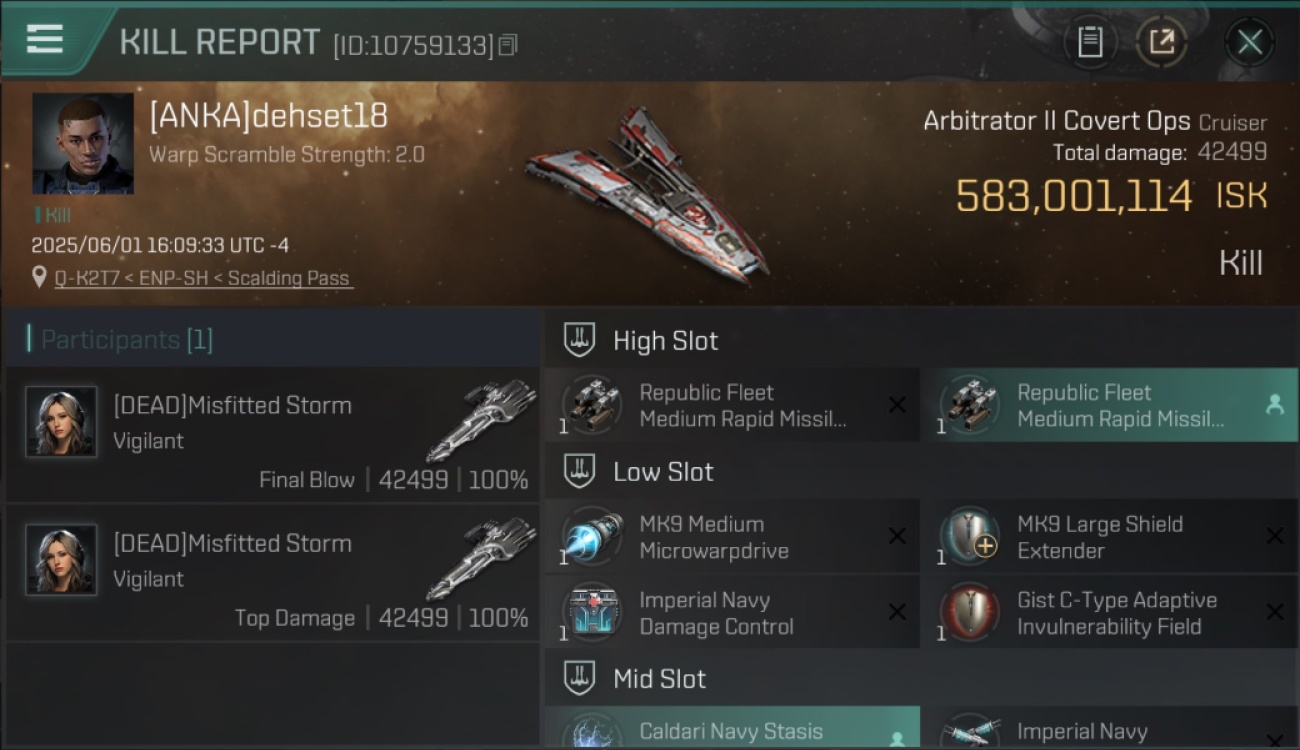Collapse the Low Slot section
The width and height of the screenshot is (1300, 750).
click(x=580, y=471)
